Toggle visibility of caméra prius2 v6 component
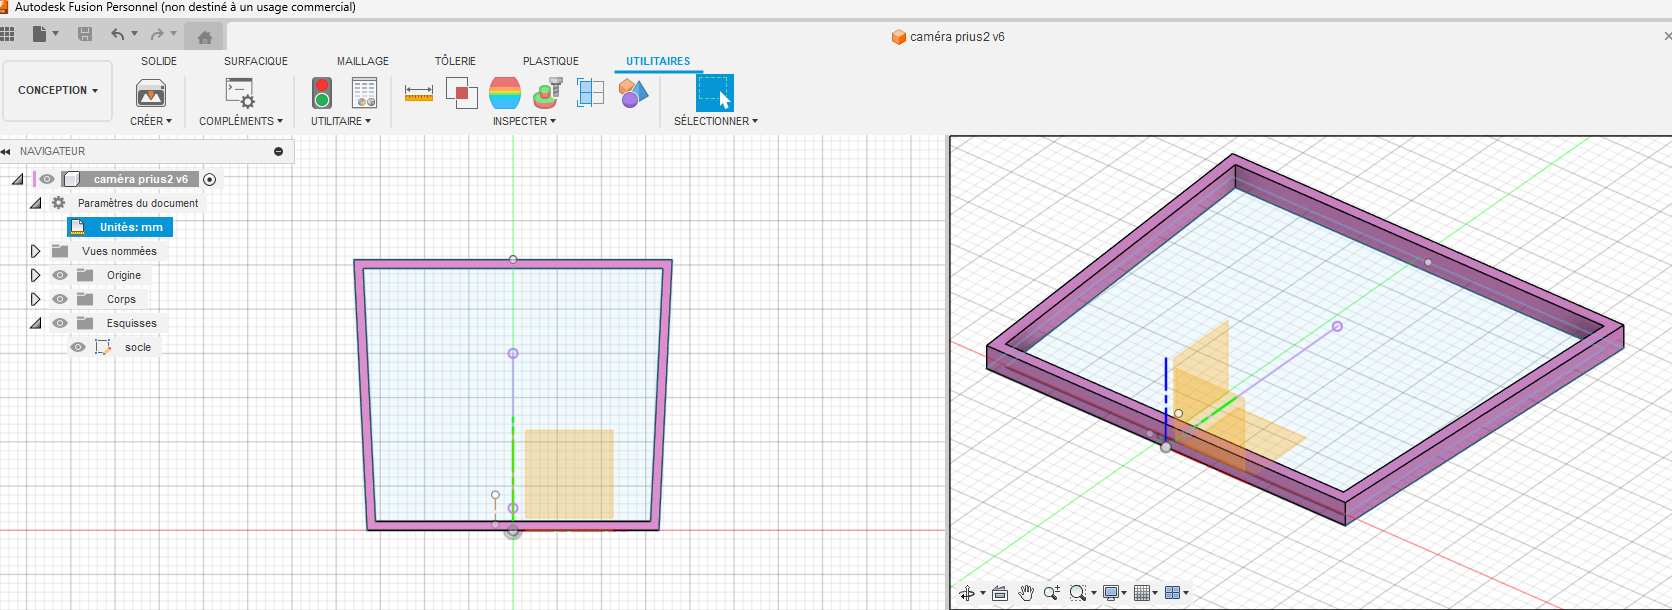Viewport: 1672px width, 610px height. point(47,179)
